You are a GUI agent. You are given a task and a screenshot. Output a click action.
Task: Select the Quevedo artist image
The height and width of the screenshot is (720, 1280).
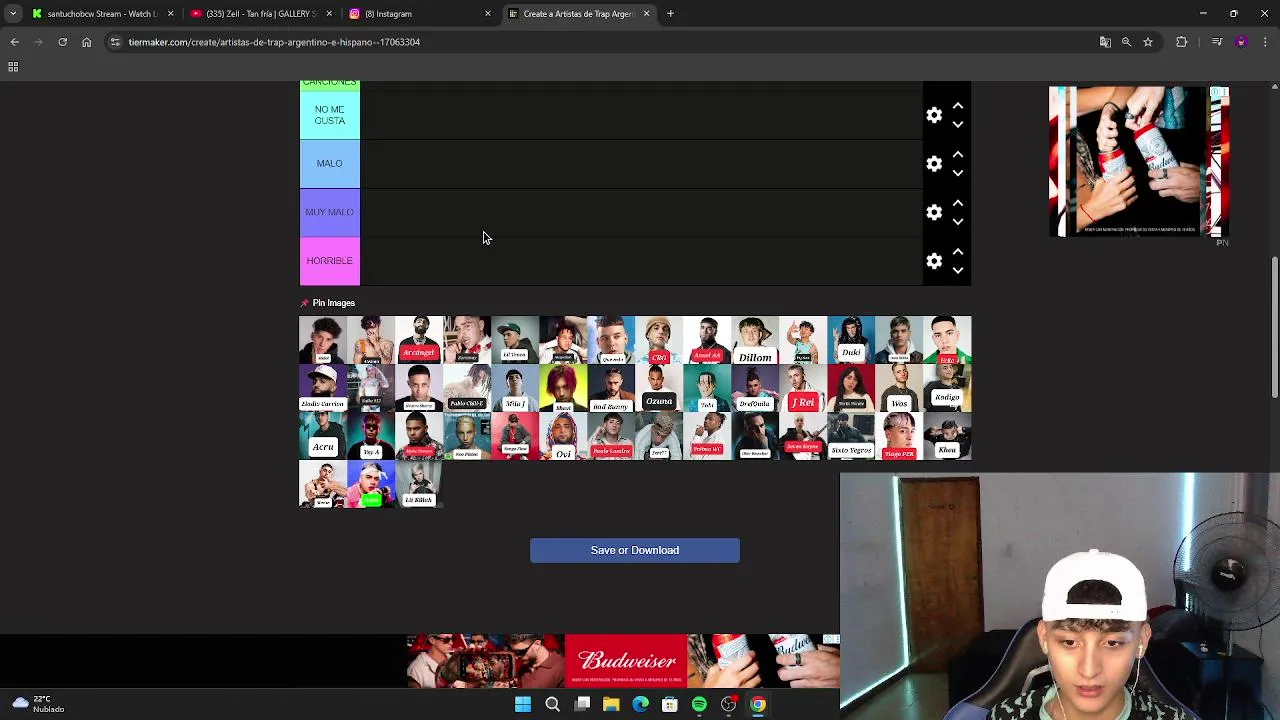click(x=611, y=340)
